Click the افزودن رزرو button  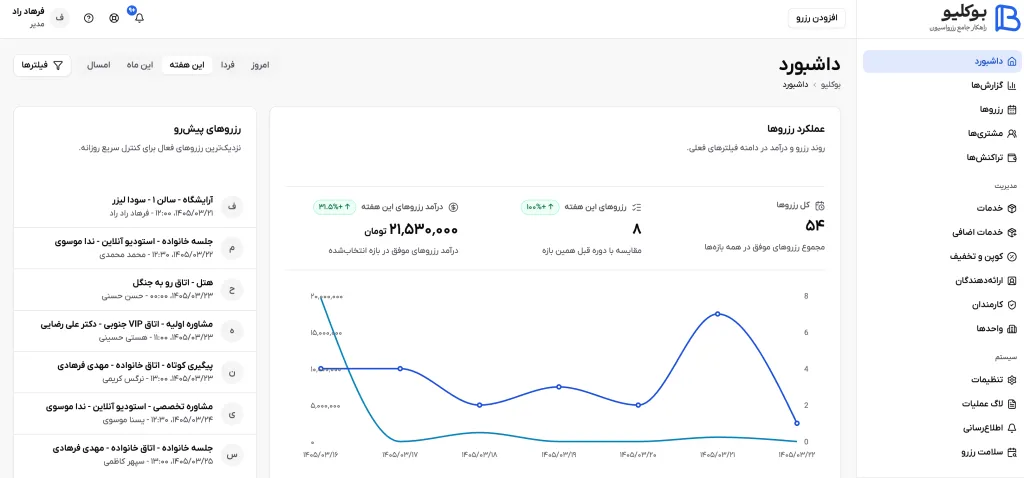[x=817, y=18]
